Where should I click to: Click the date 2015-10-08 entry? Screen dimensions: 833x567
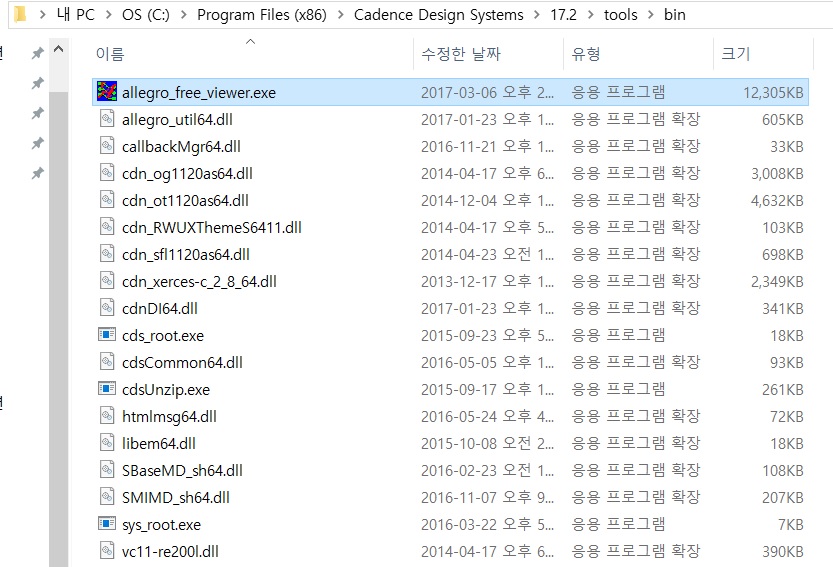click(x=488, y=444)
